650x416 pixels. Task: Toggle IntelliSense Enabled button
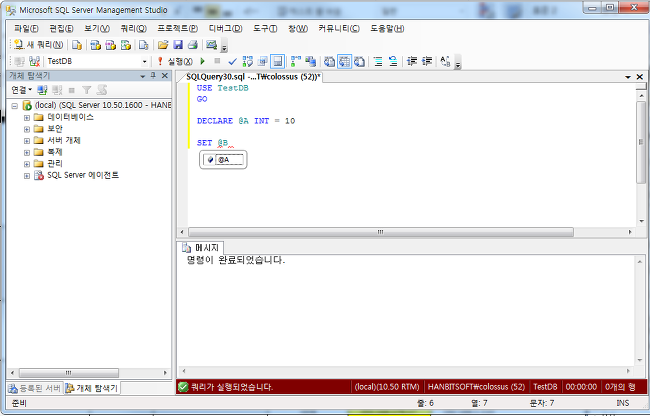pos(277,61)
